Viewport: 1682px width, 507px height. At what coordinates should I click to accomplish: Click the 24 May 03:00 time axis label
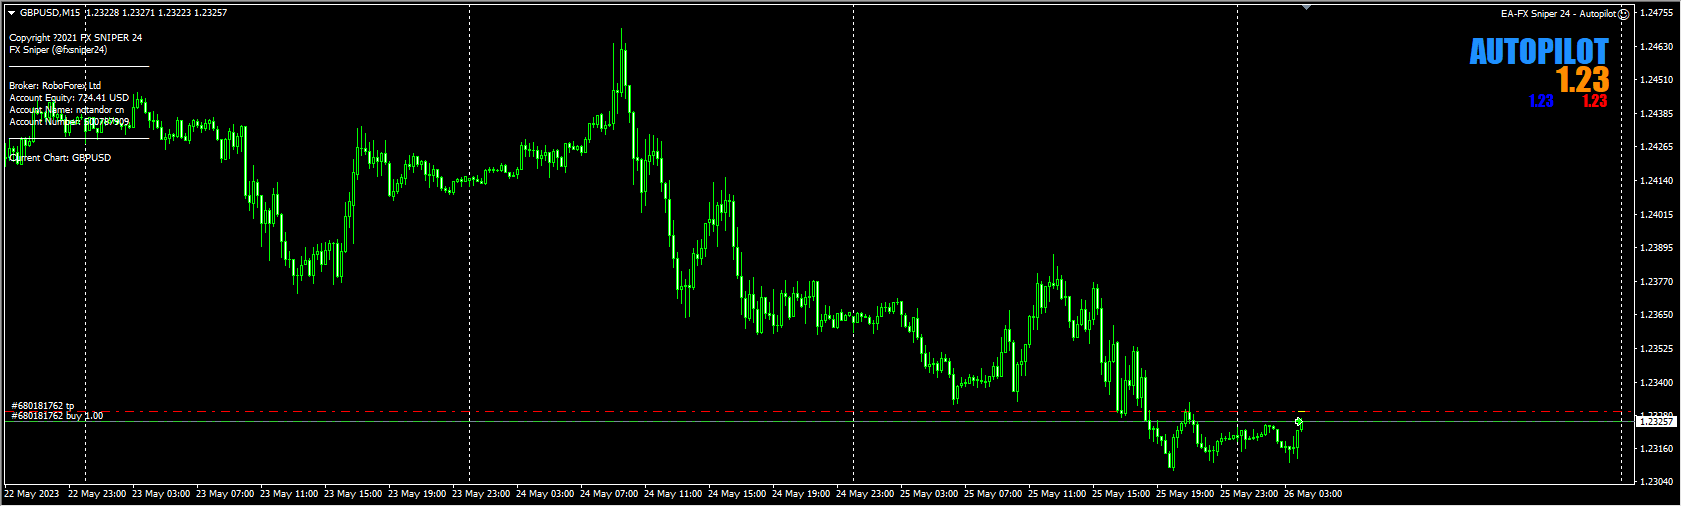[x=545, y=494]
